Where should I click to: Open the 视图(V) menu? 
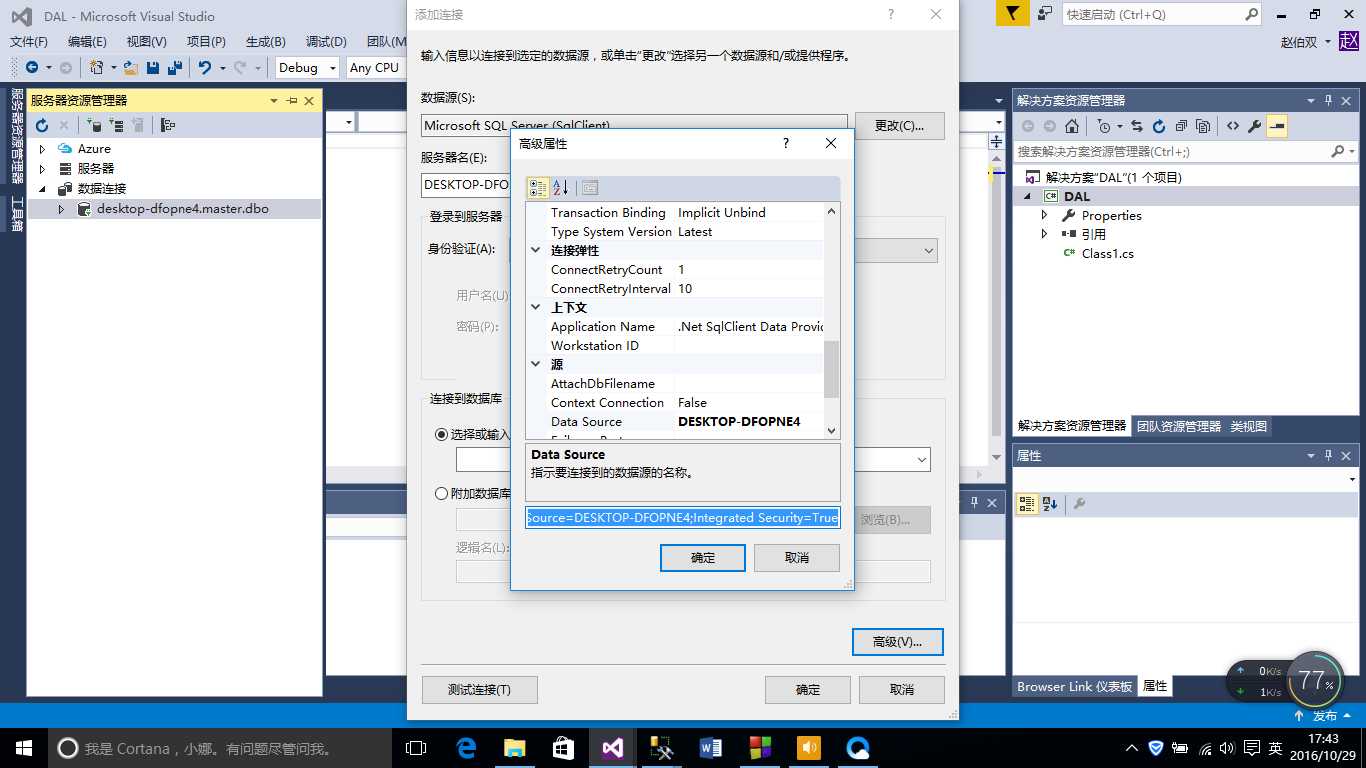tap(147, 41)
